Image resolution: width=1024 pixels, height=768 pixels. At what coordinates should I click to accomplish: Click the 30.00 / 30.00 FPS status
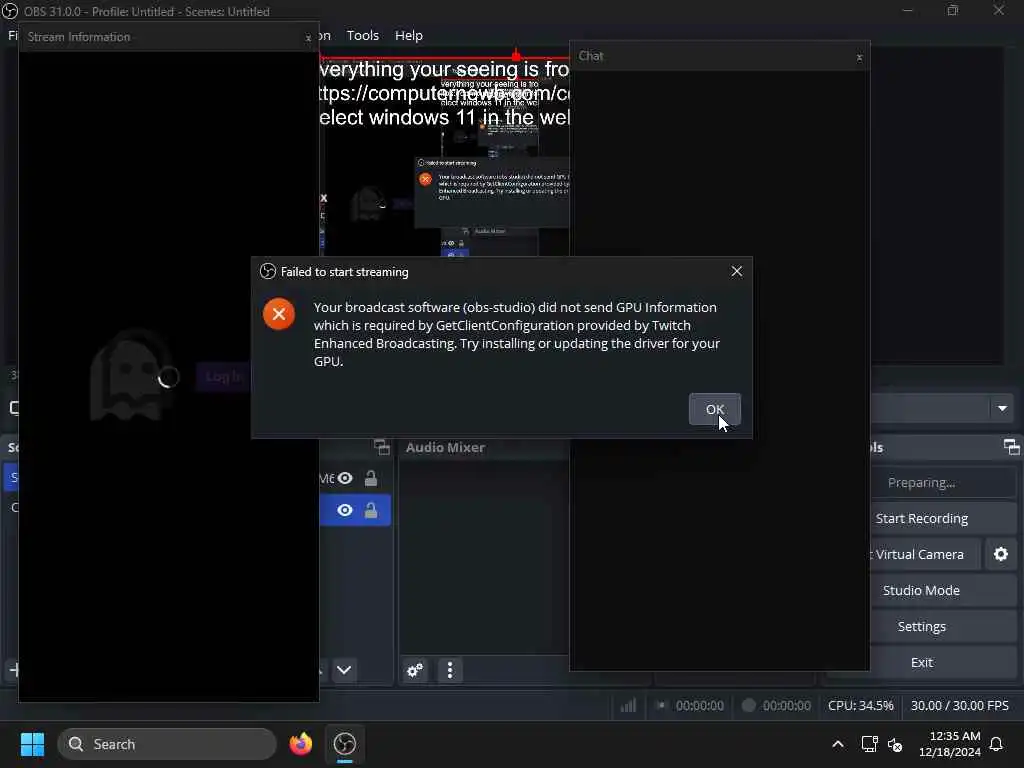coord(959,705)
